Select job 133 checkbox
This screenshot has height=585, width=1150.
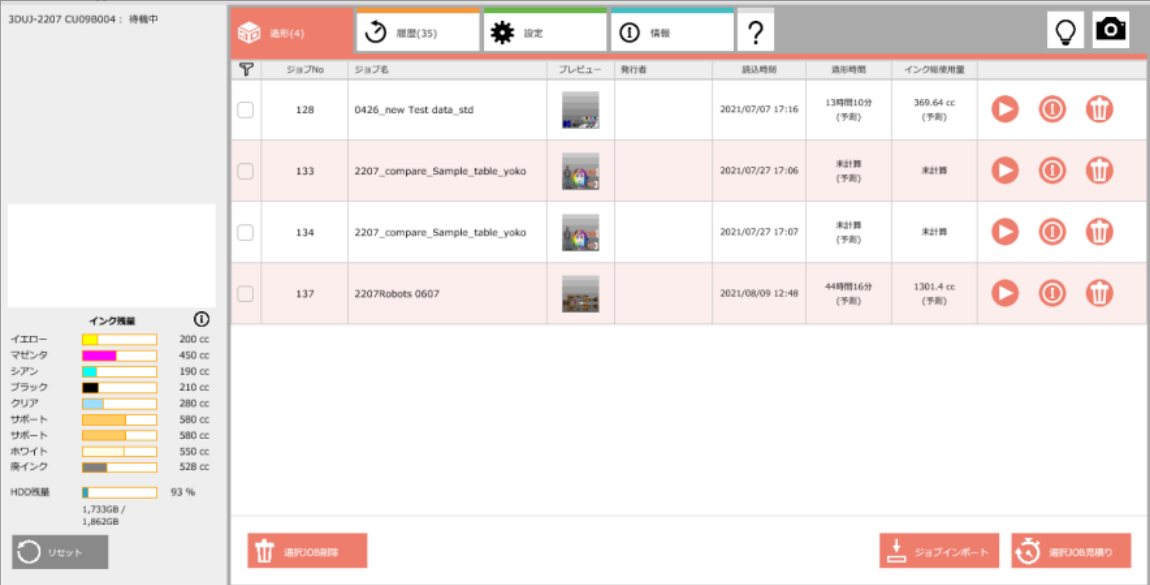(x=245, y=171)
